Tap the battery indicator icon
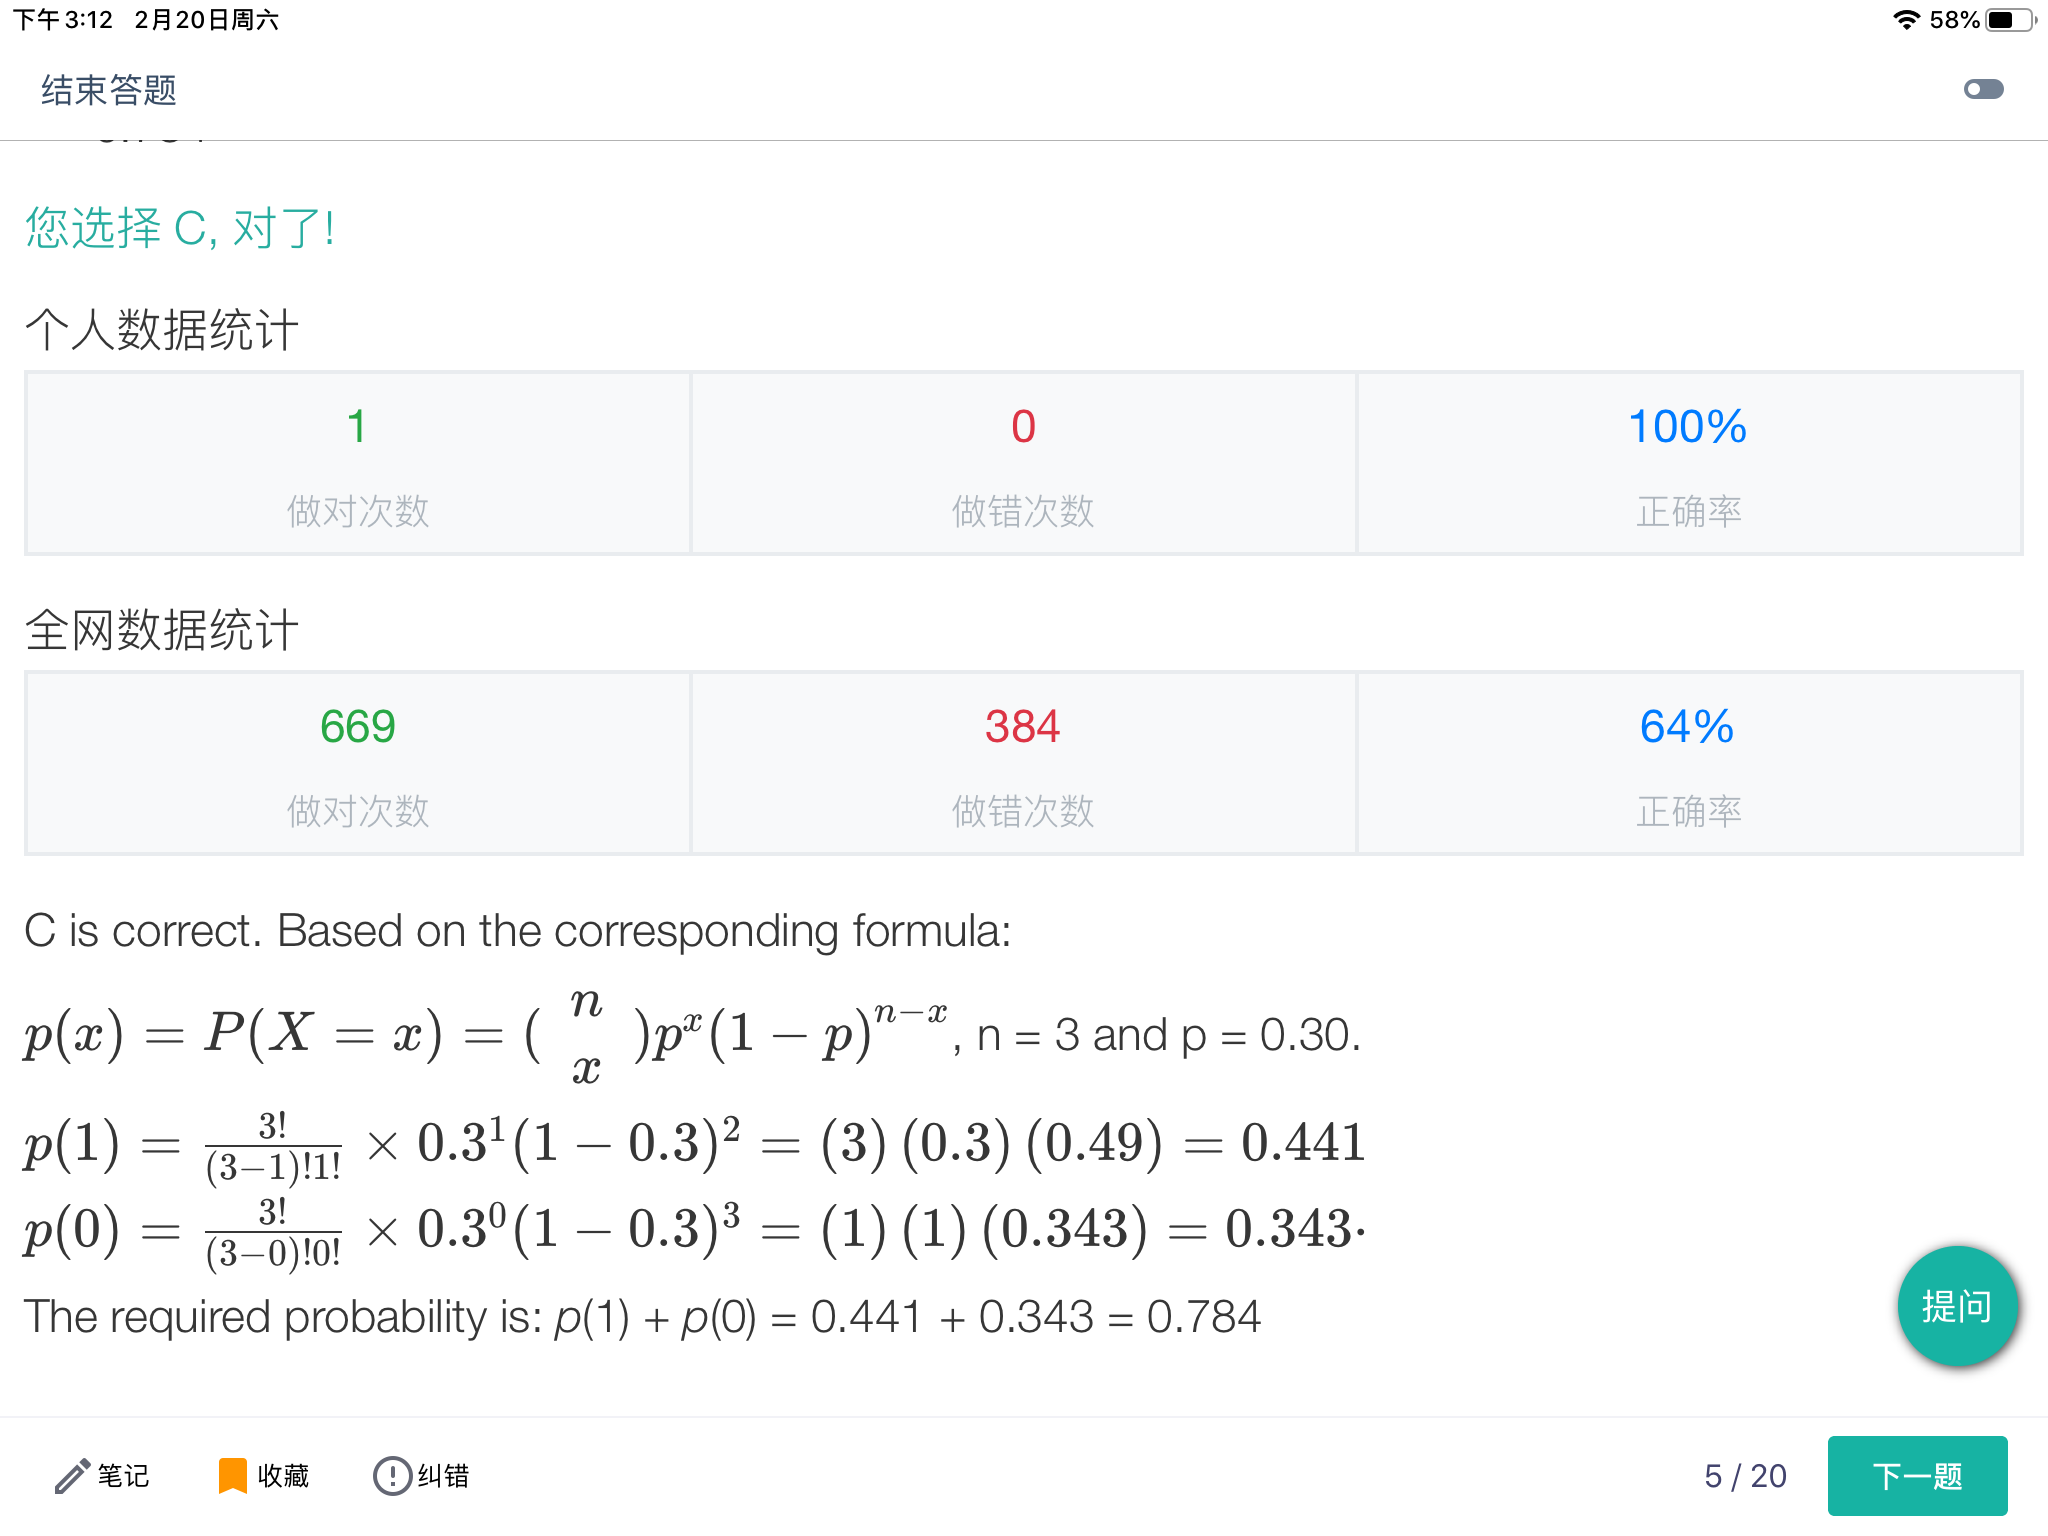Viewport: 2048px width, 1536px height. pos(2011,20)
